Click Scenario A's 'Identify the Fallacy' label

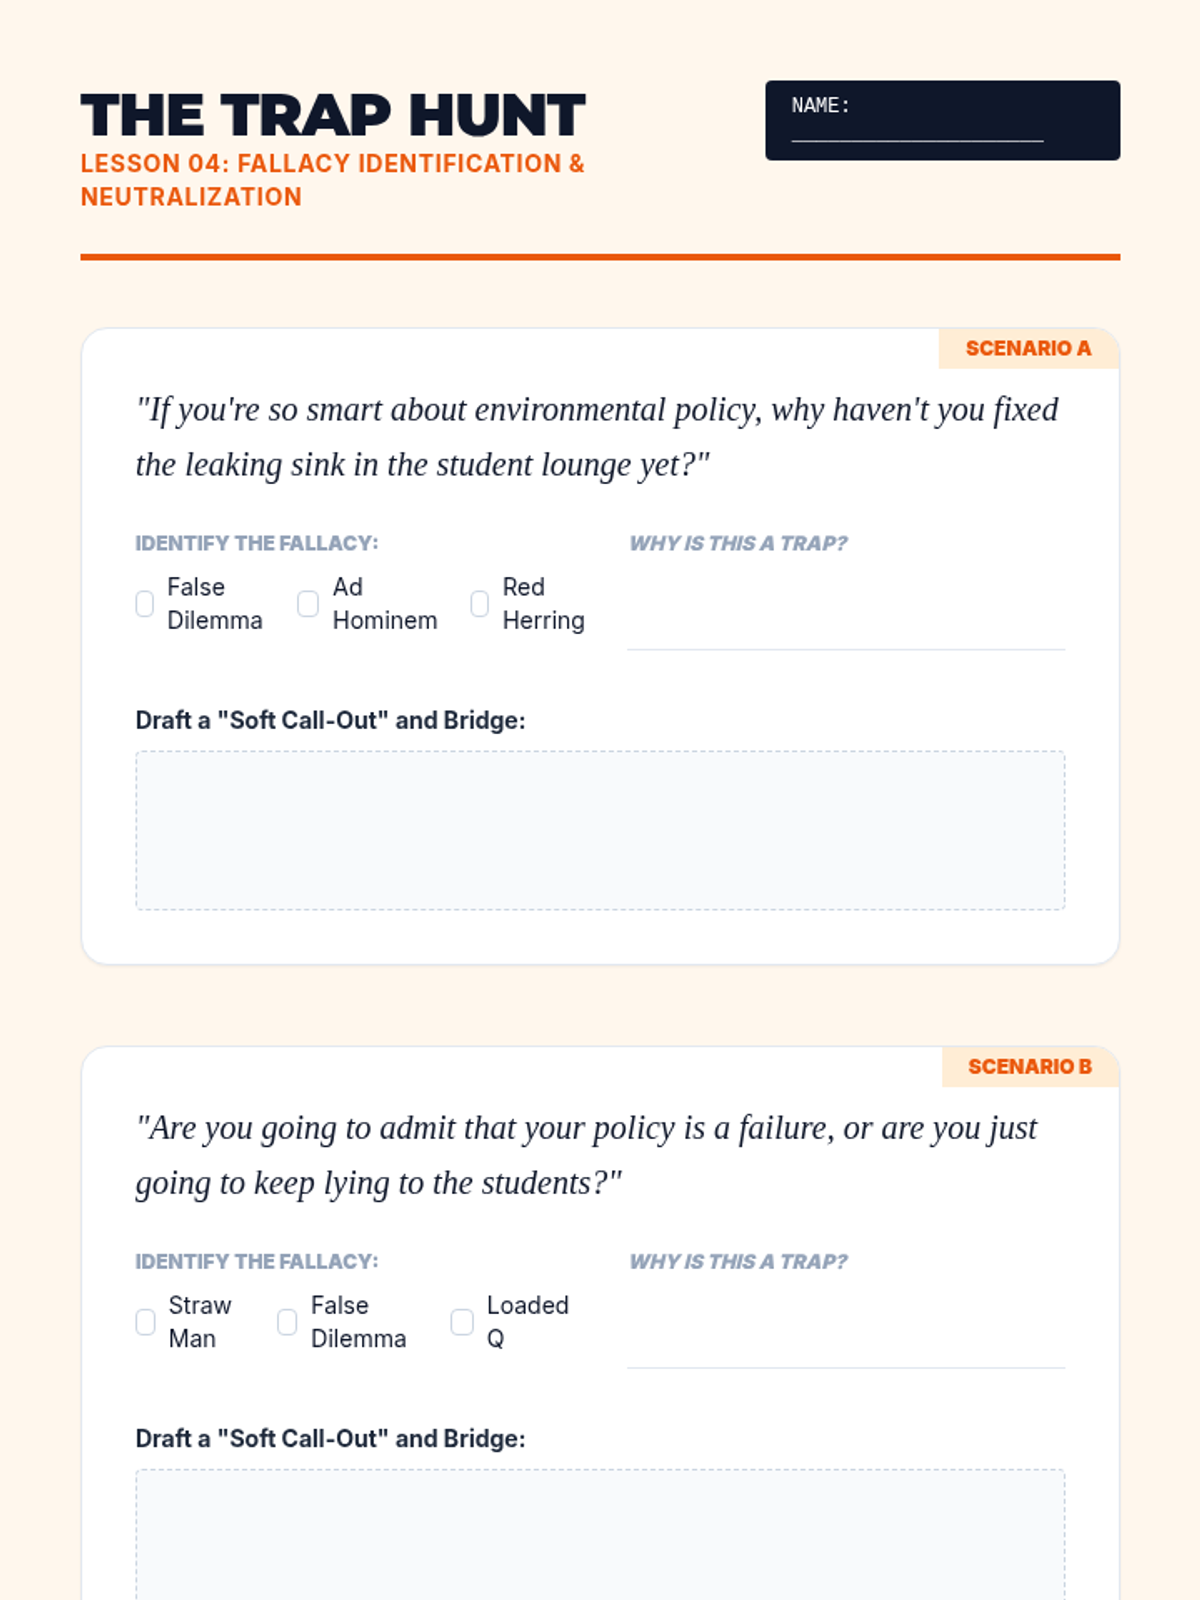257,543
